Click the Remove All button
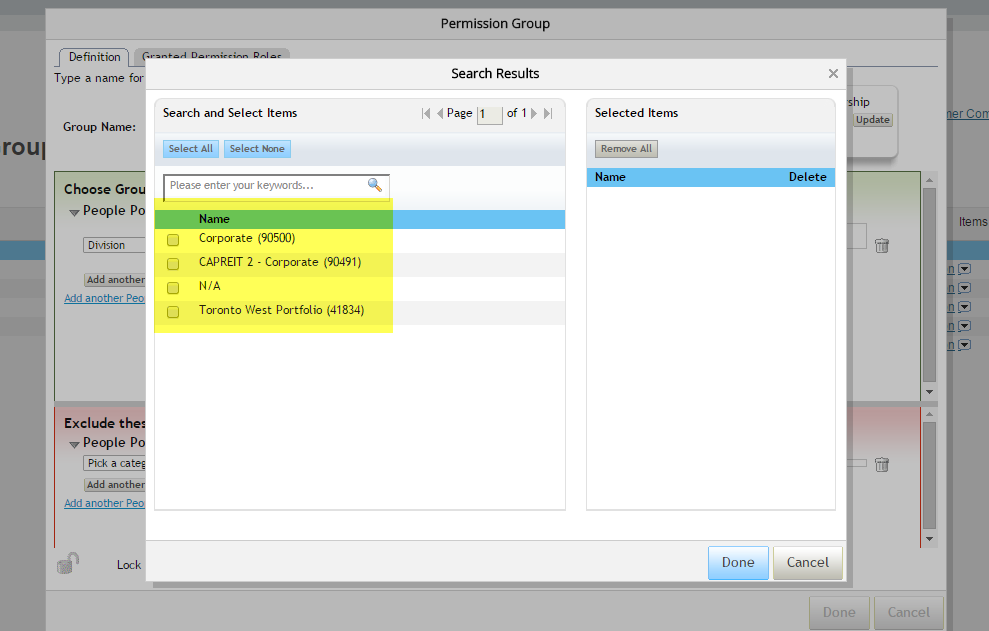This screenshot has width=989, height=631. click(x=626, y=149)
